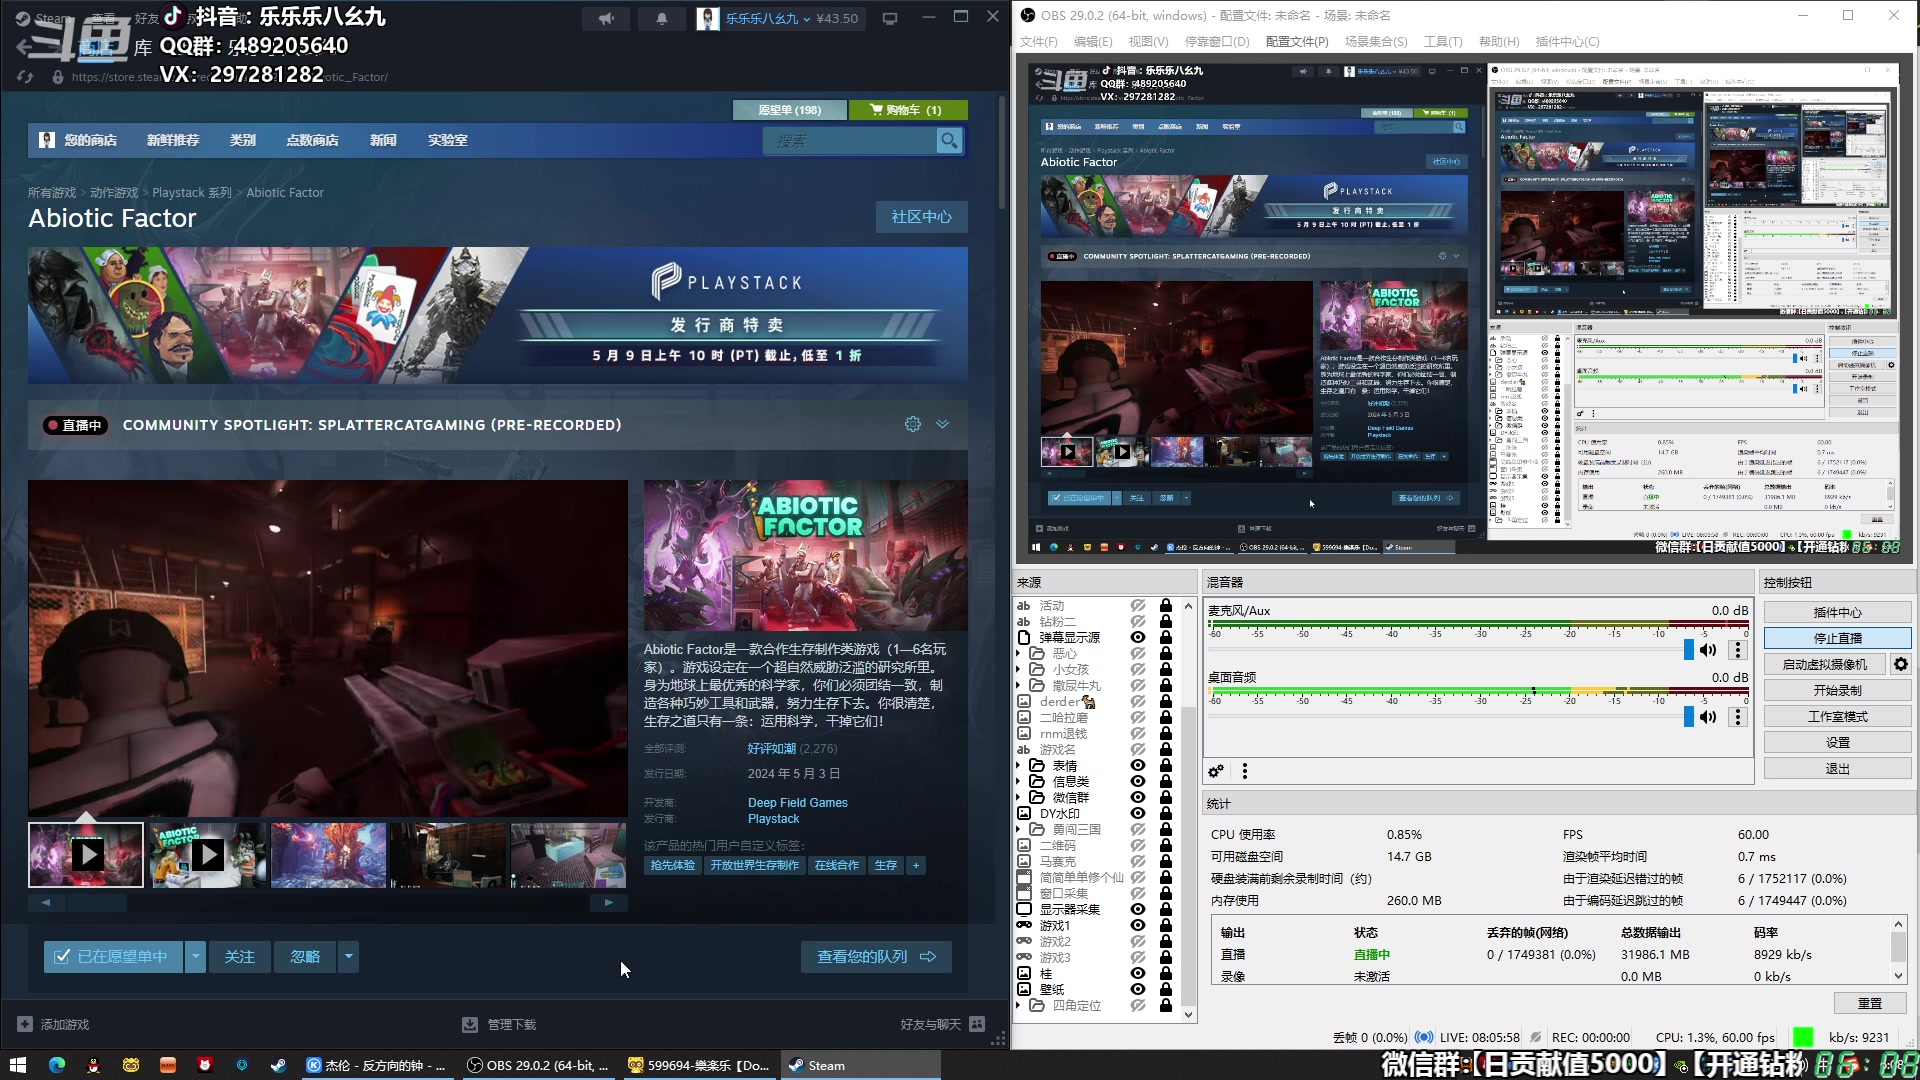
Task: Open Windows Start menu
Action: coord(17,1065)
